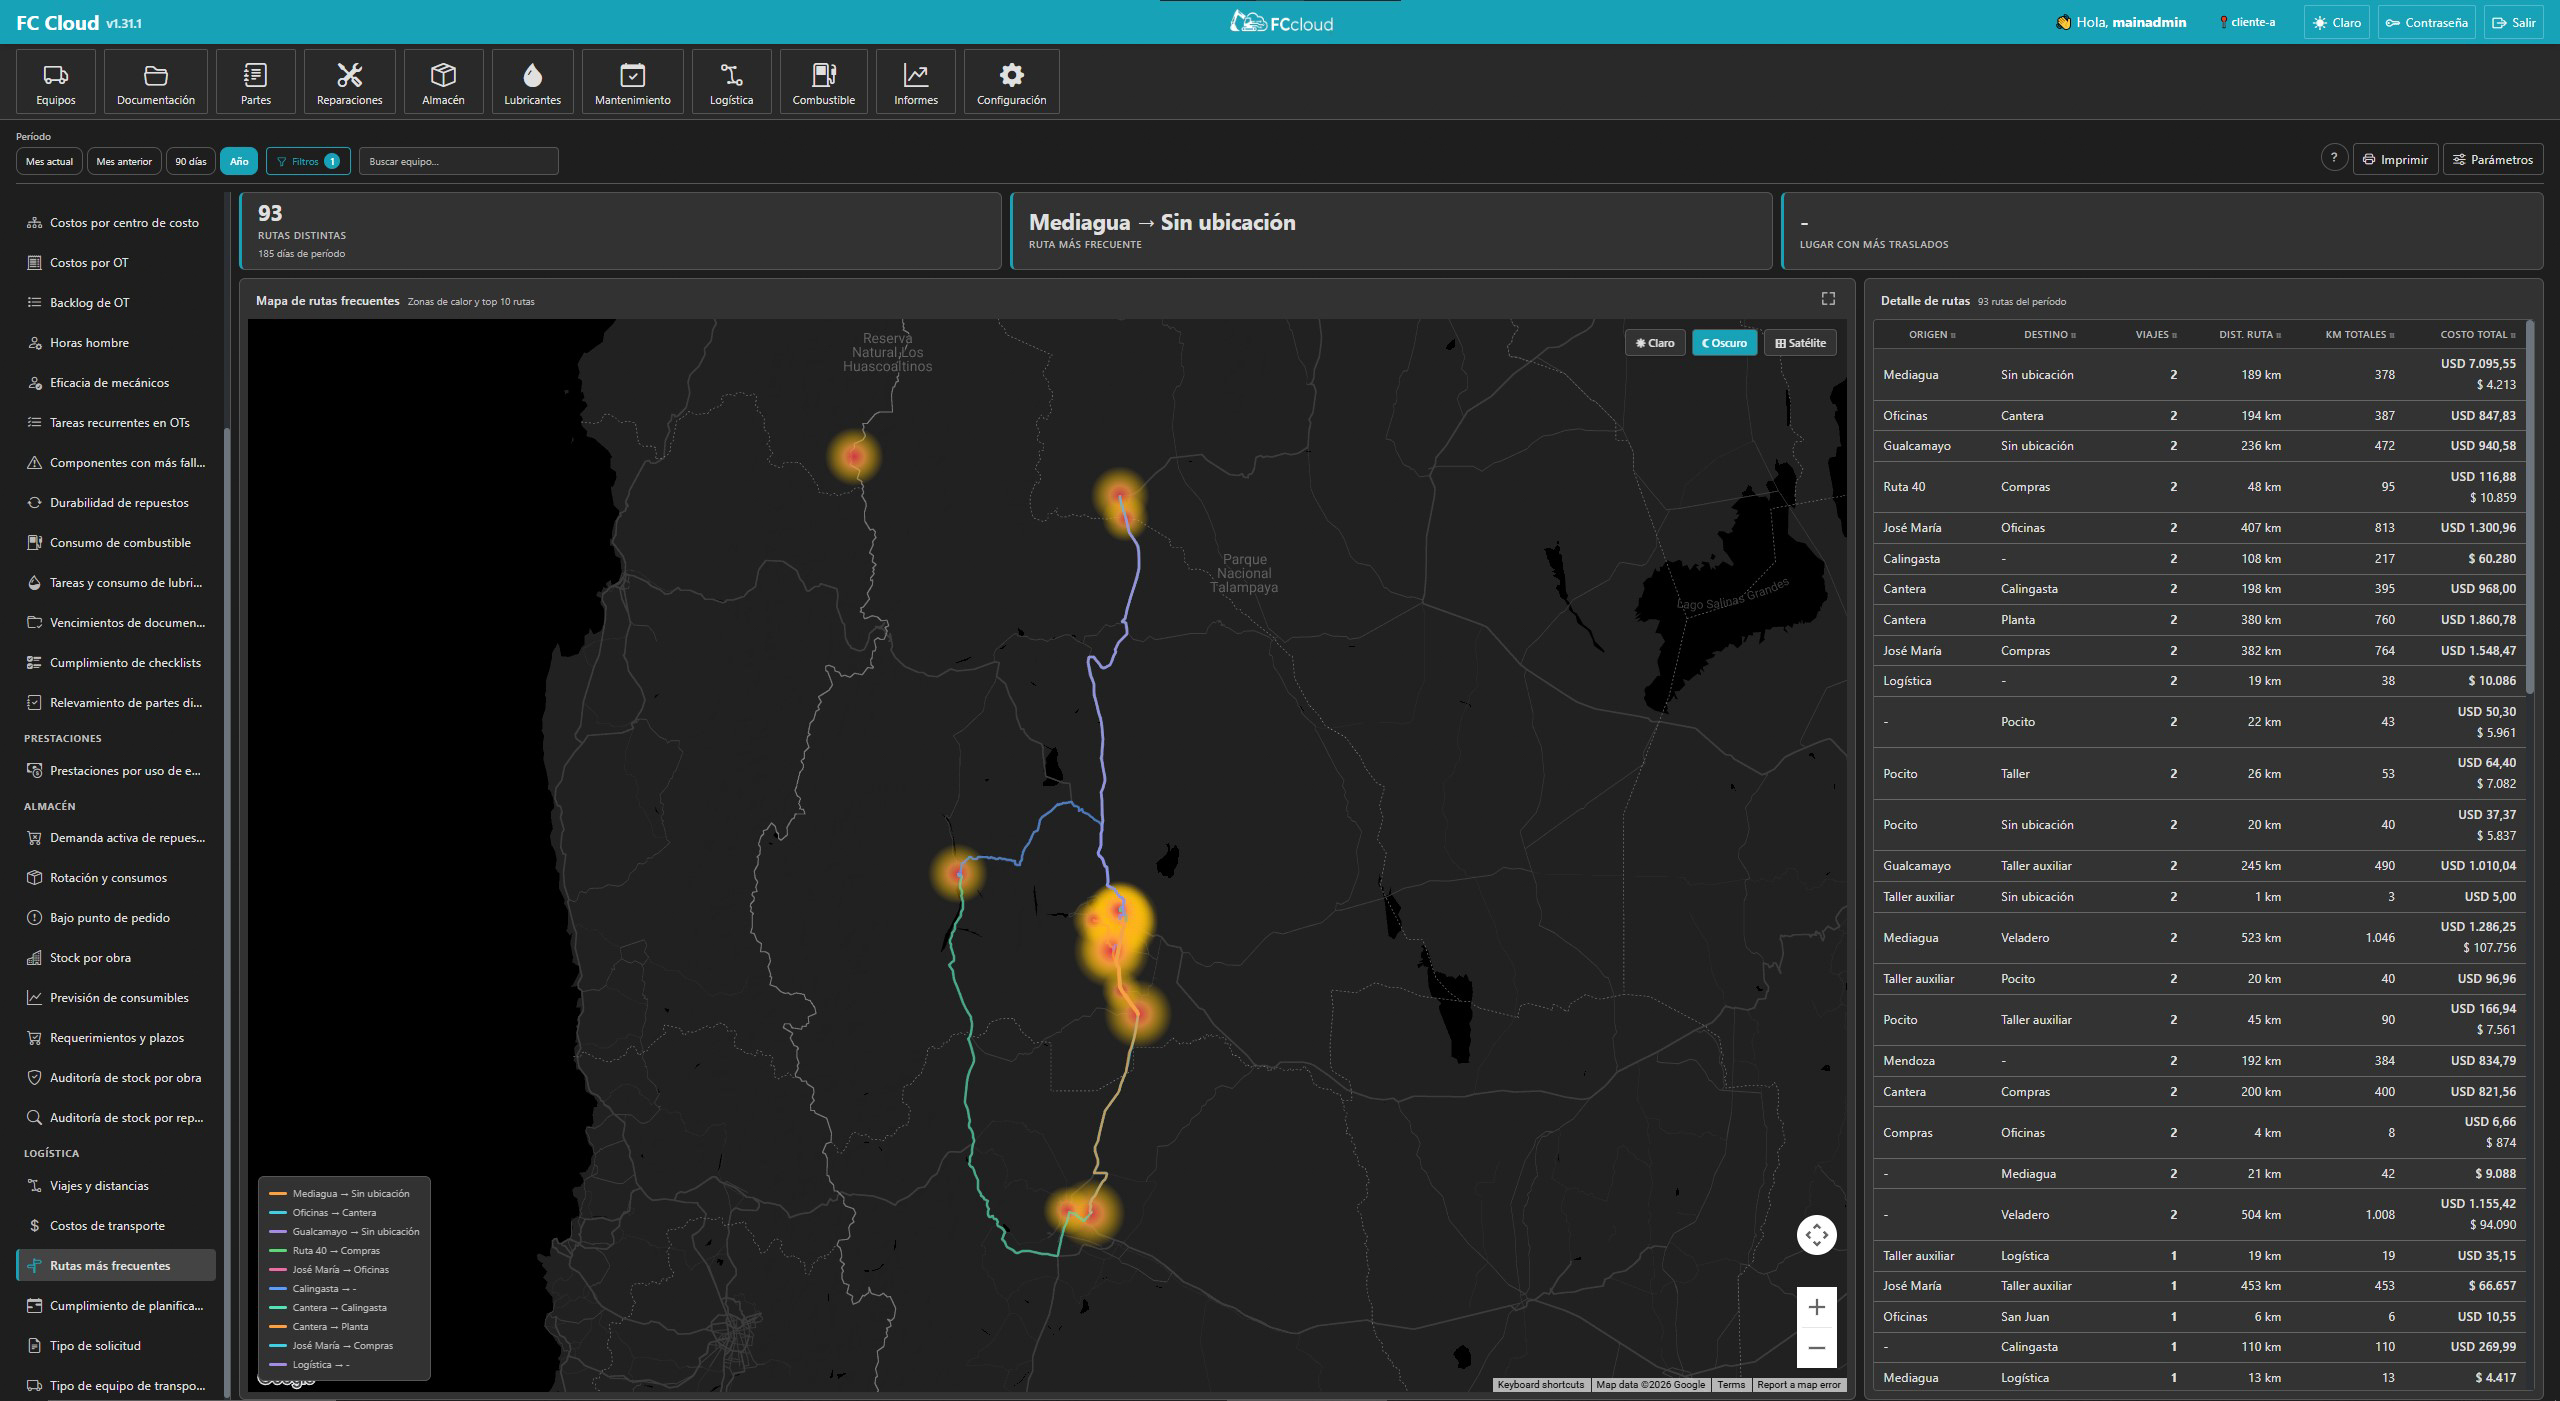Open Cumplimiento de checklists in sidebar
Image resolution: width=2560 pixels, height=1401 pixels.
click(x=116, y=663)
